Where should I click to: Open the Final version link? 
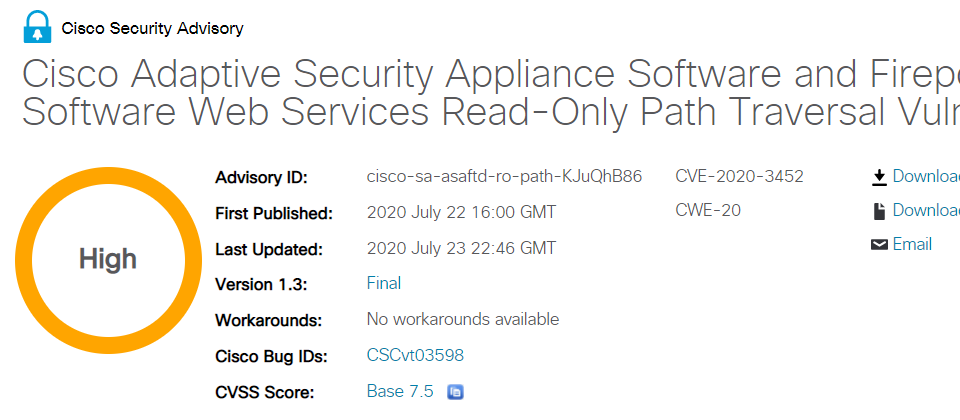pos(384,283)
